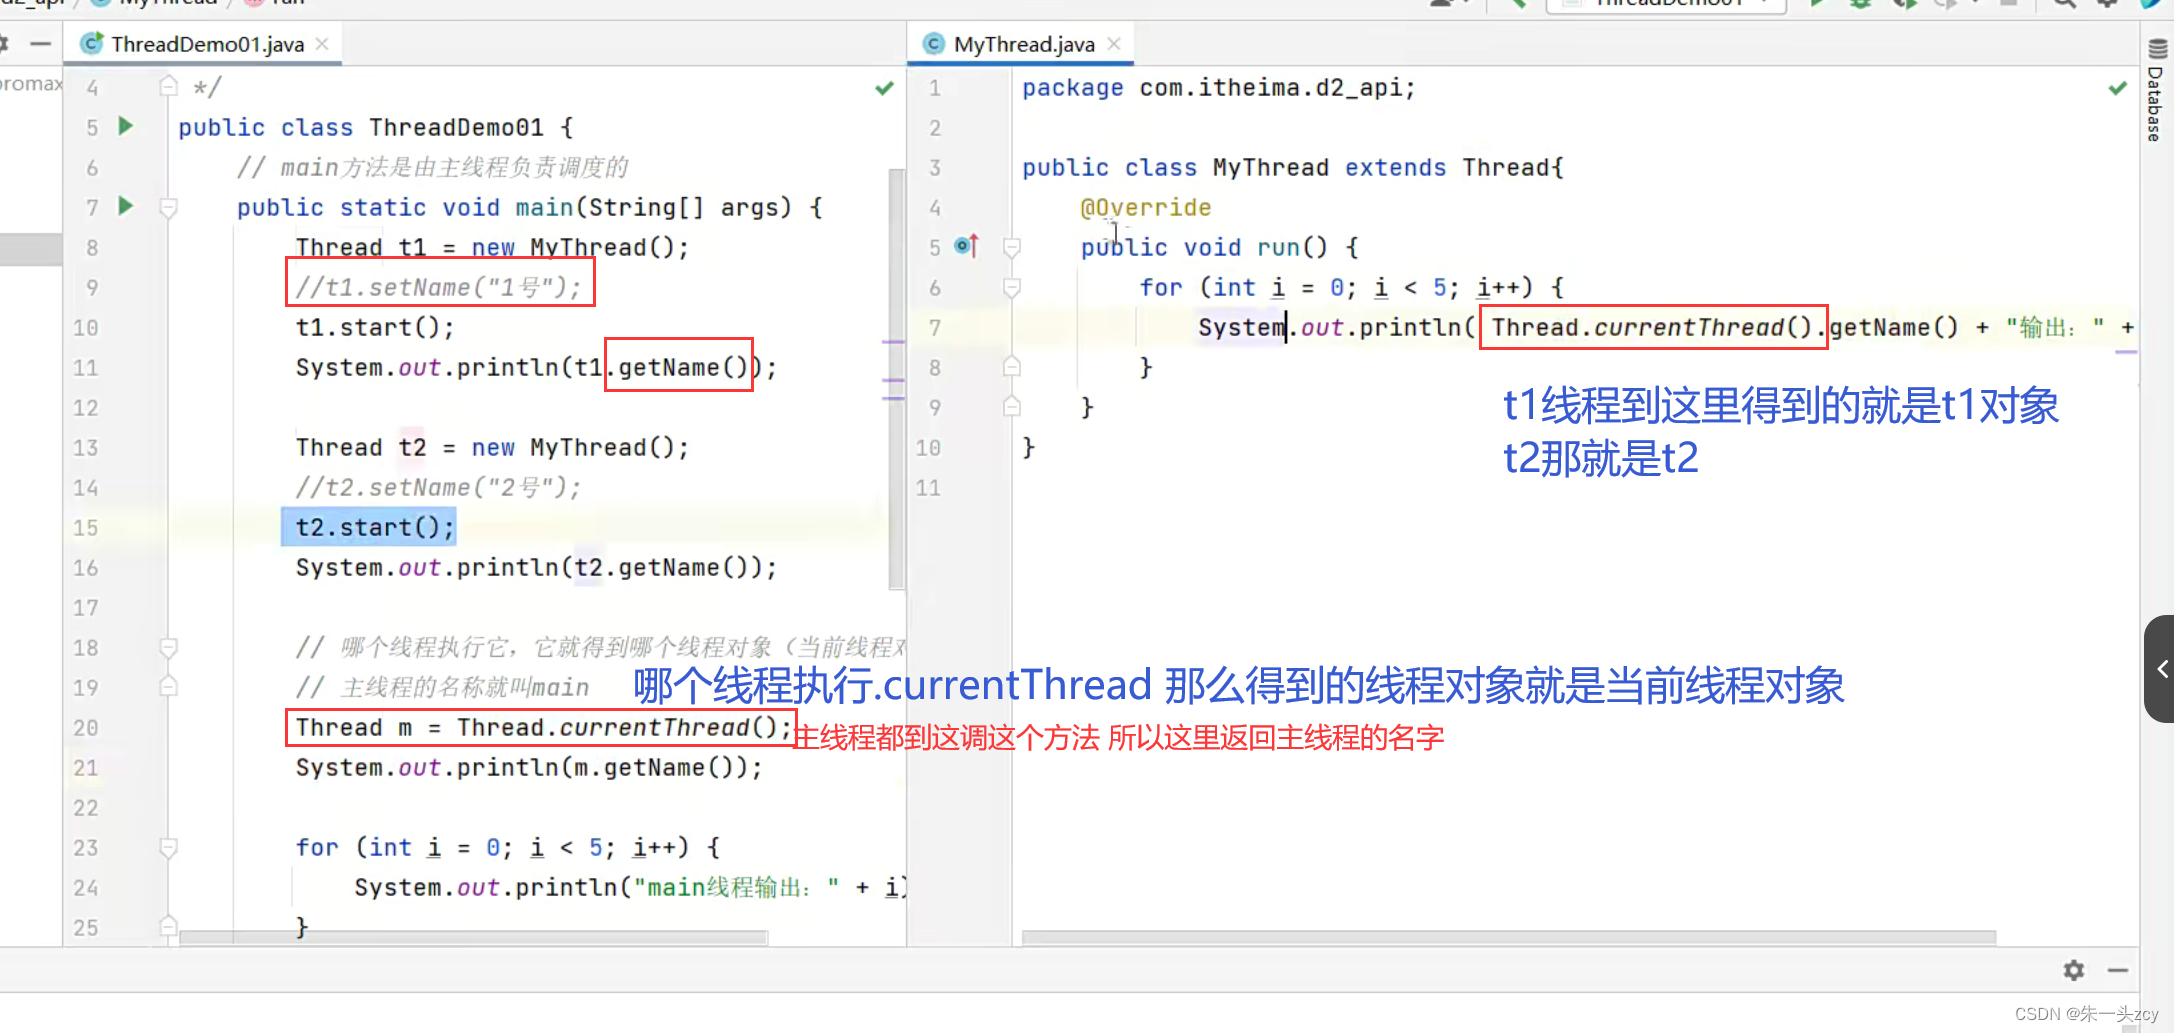Click t1.start(); on line 10
Image resolution: width=2174 pixels, height=1033 pixels.
tap(375, 327)
